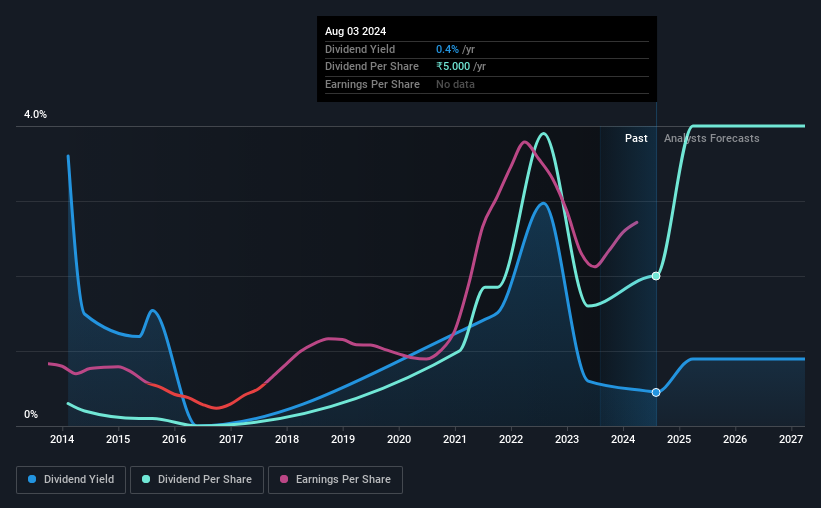This screenshot has height=508, width=821.
Task: Select the blue Dividend Yield data point marker
Action: (656, 392)
